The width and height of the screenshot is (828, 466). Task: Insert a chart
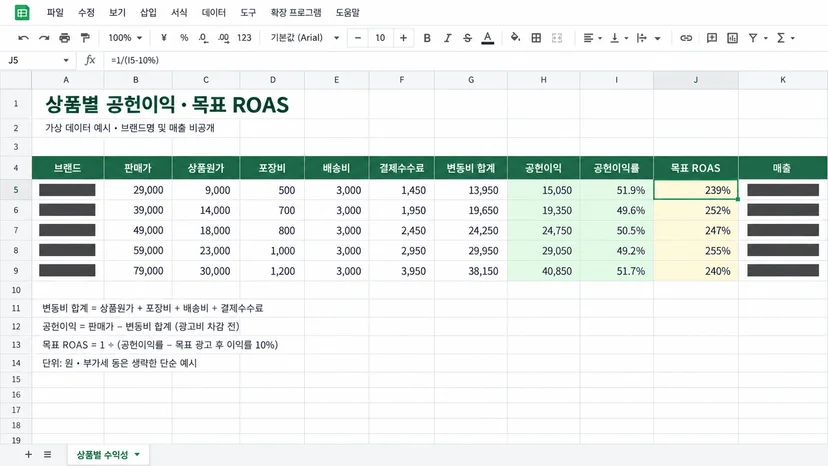click(x=732, y=38)
